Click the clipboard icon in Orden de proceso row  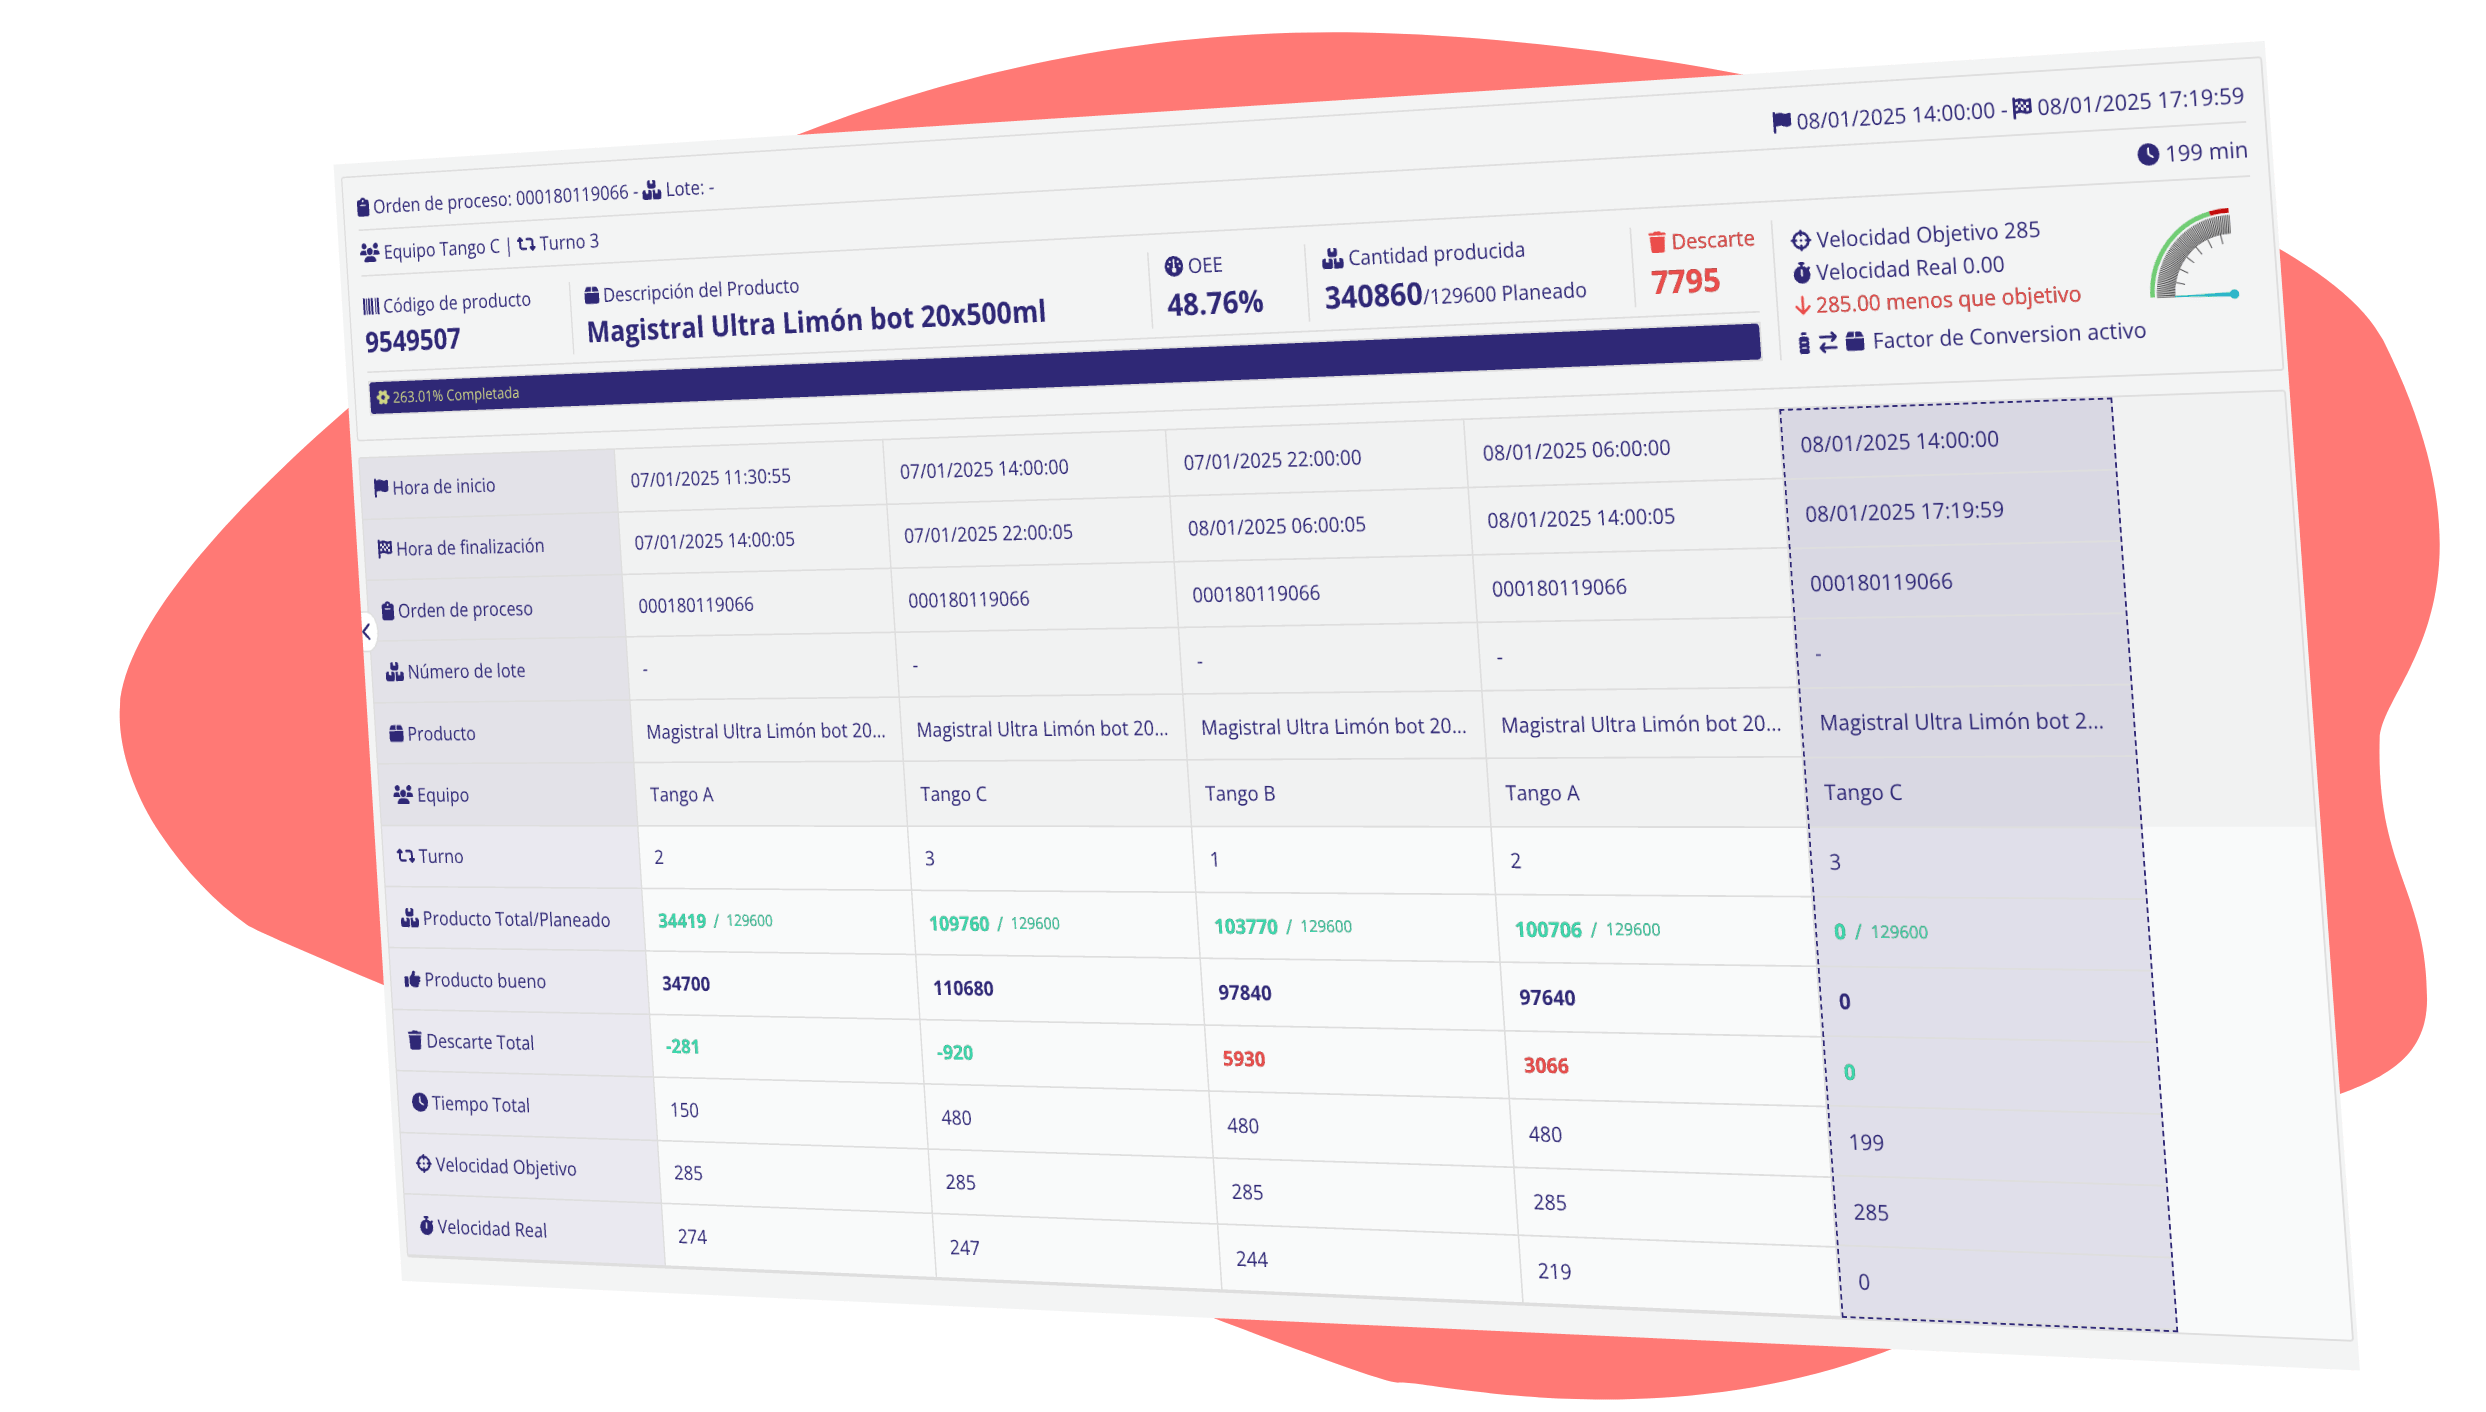pos(388,611)
